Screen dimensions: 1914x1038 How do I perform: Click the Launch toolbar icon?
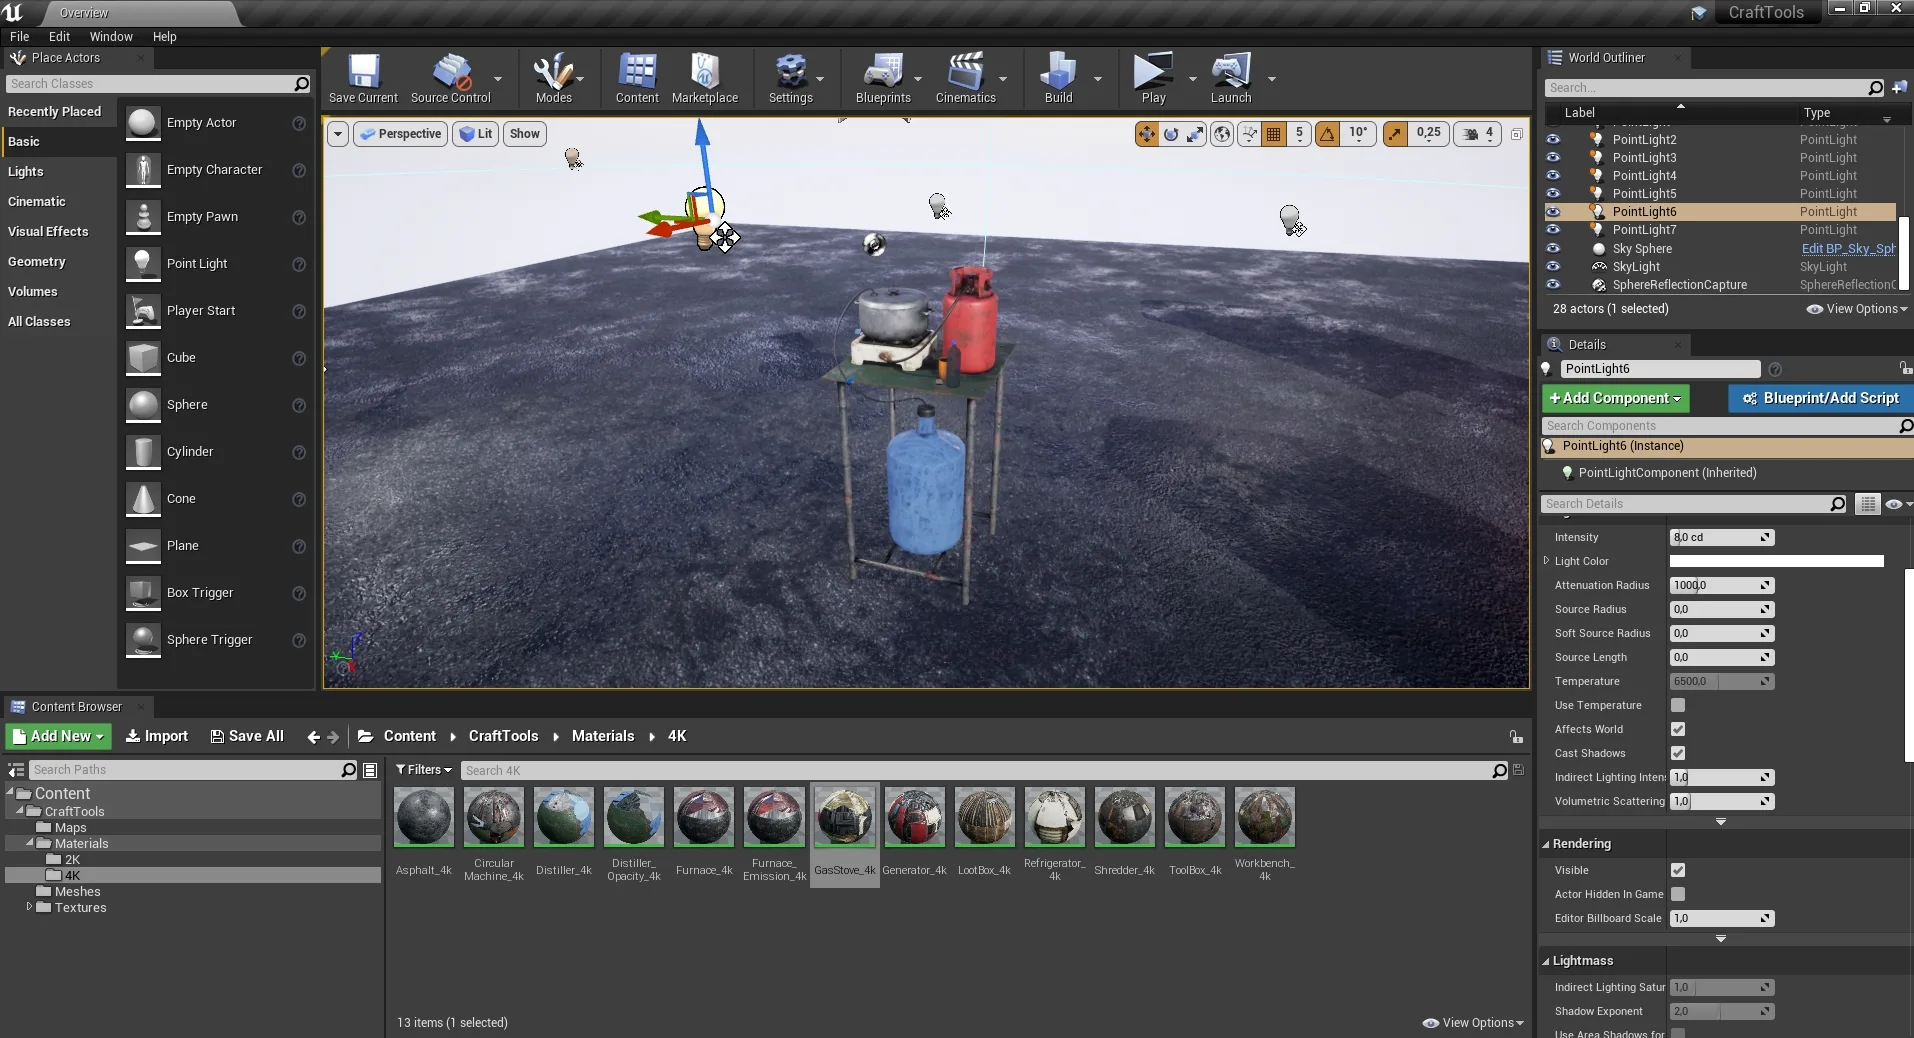point(1231,78)
